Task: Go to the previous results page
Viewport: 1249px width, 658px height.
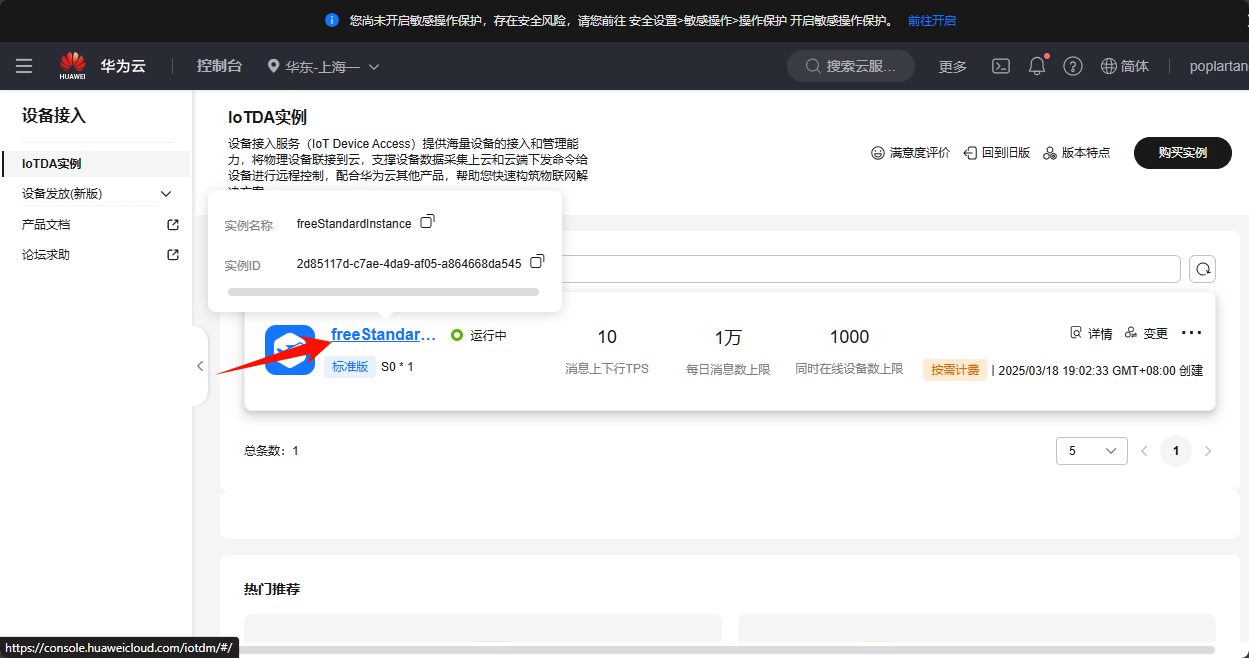Action: pos(1145,451)
